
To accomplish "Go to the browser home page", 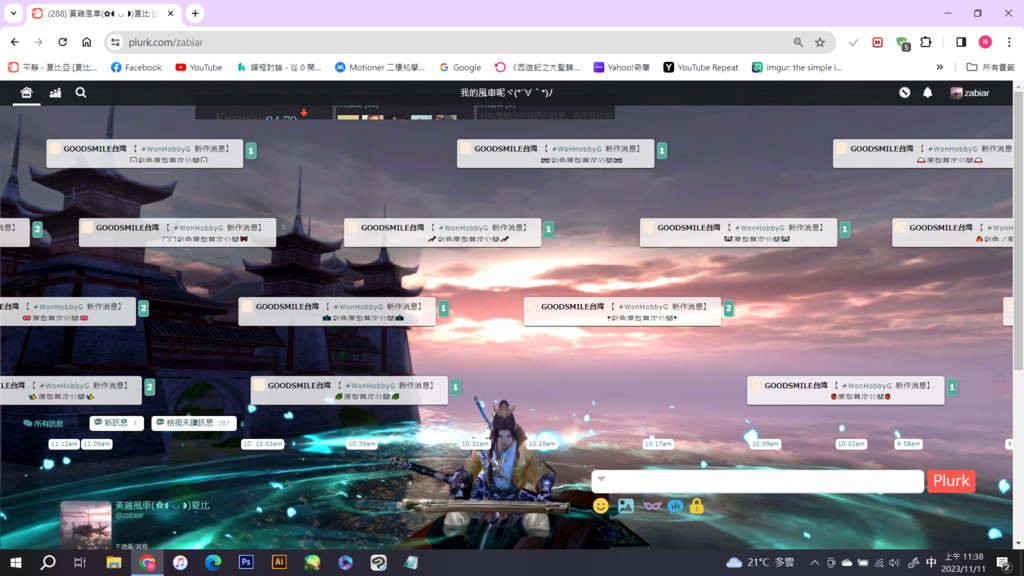I will pos(86,42).
